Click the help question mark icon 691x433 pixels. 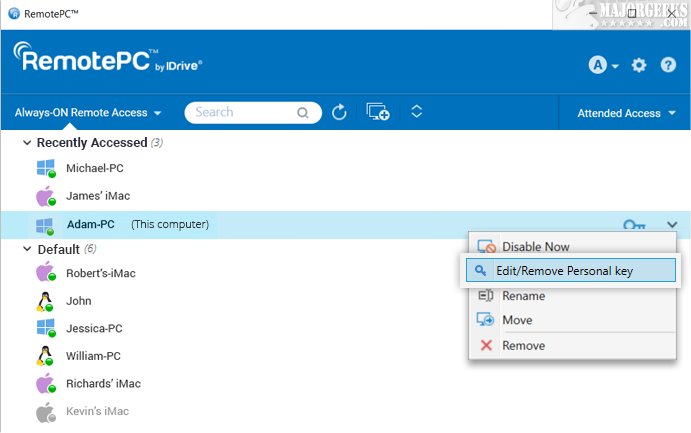click(668, 65)
